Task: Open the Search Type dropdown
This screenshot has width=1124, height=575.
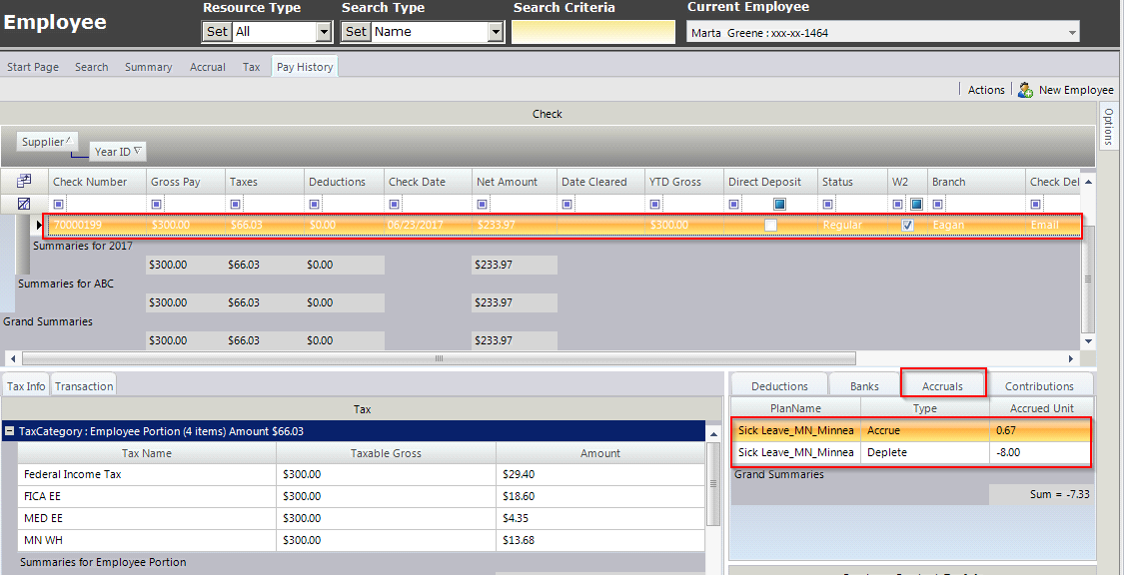Action: (495, 32)
